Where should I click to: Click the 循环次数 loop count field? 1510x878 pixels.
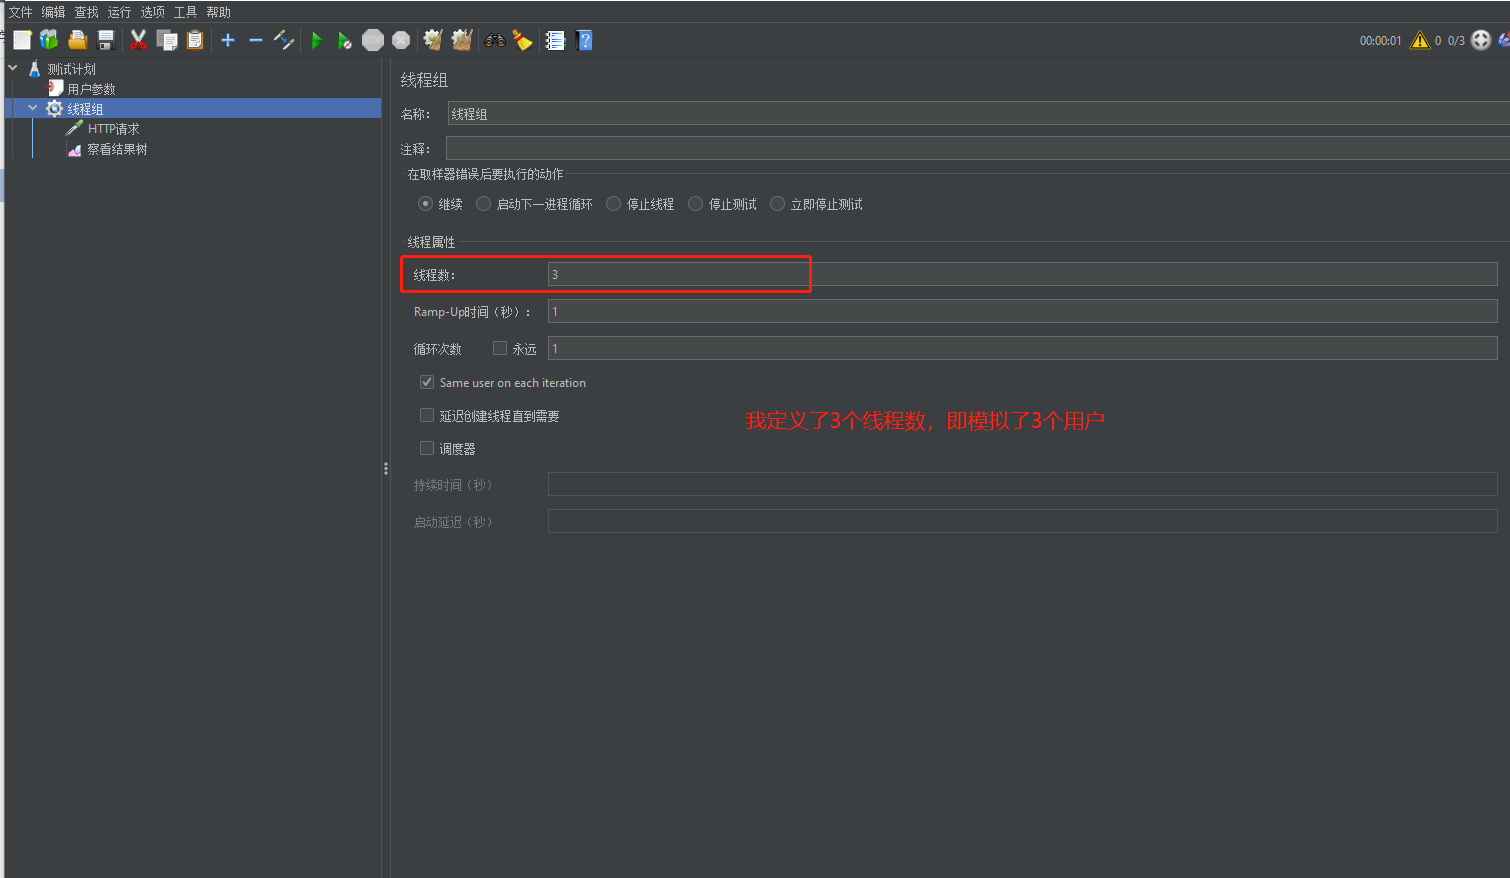point(1022,348)
